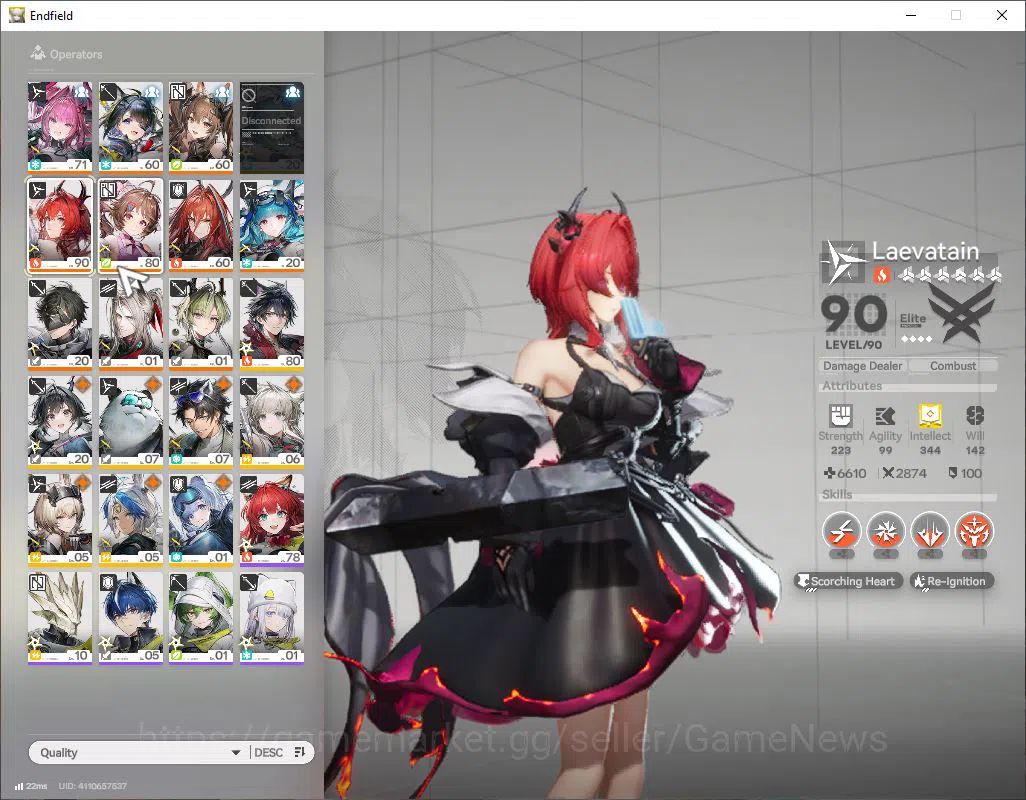Click the Disconnected operator card

(272, 127)
